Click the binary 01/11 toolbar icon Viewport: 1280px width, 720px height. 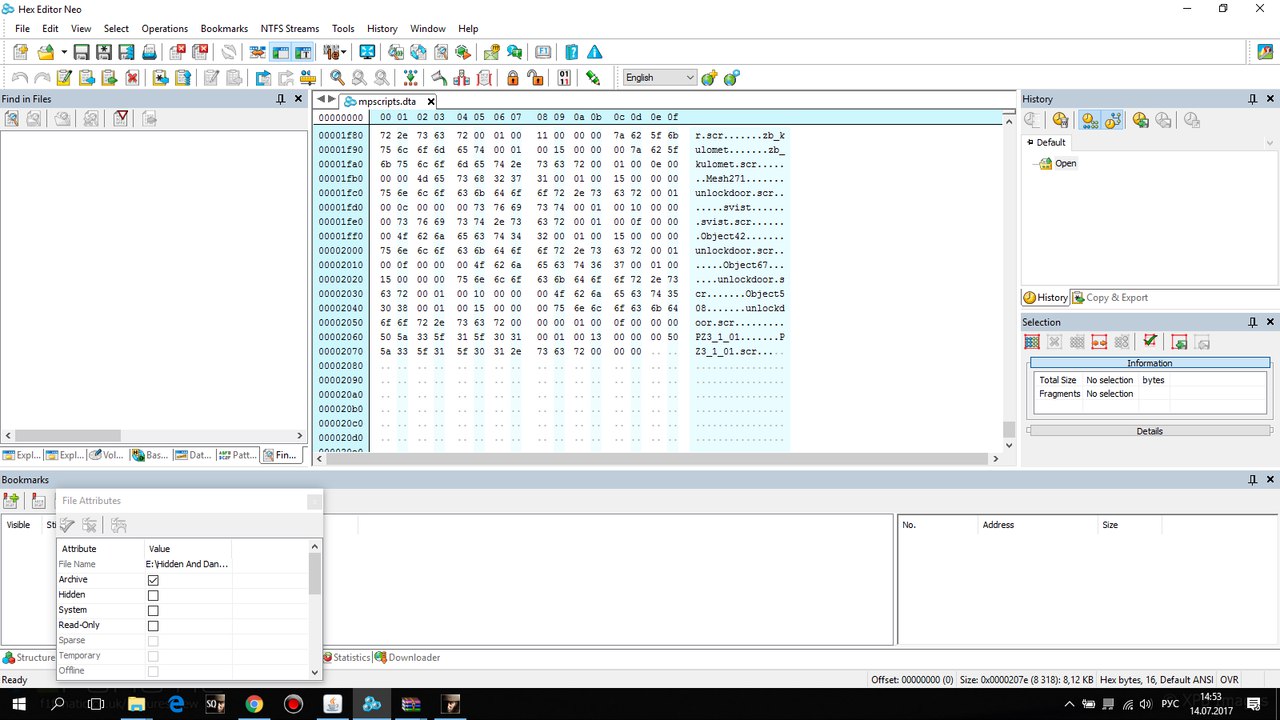pos(564,78)
